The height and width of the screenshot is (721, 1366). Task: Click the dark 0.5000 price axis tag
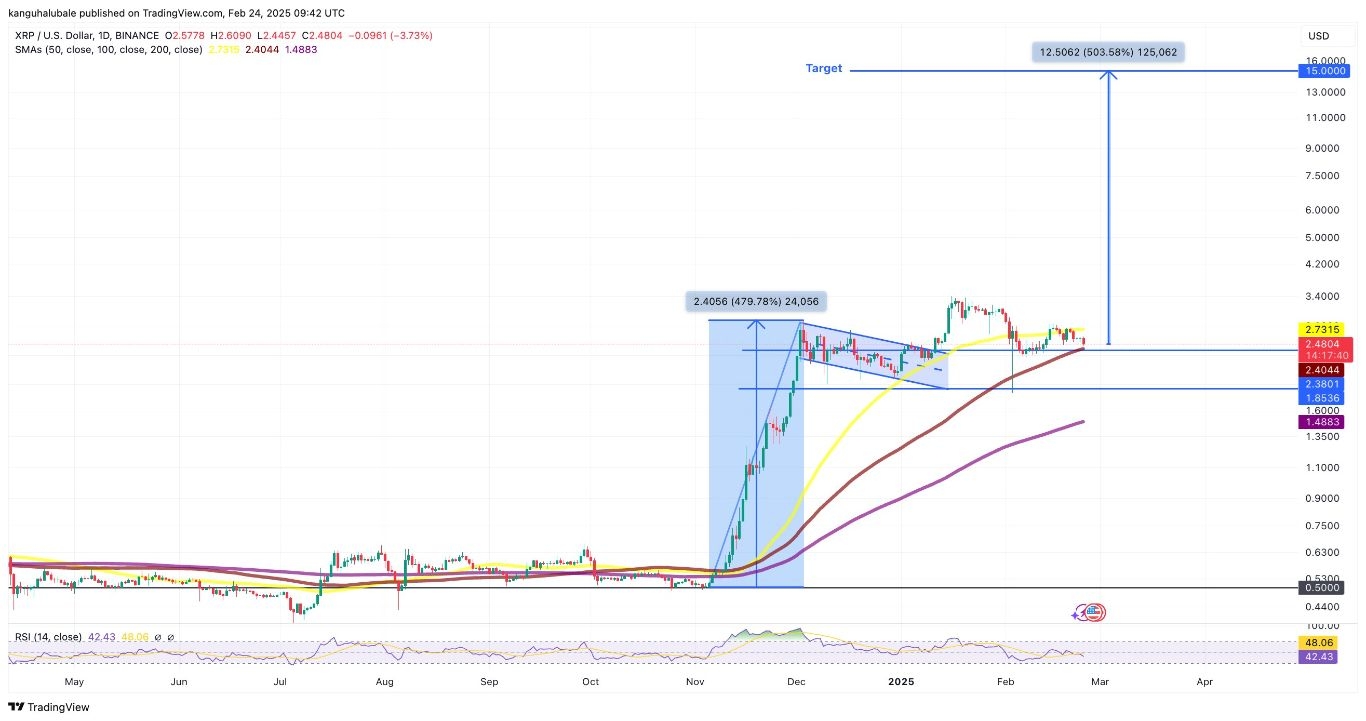1322,589
